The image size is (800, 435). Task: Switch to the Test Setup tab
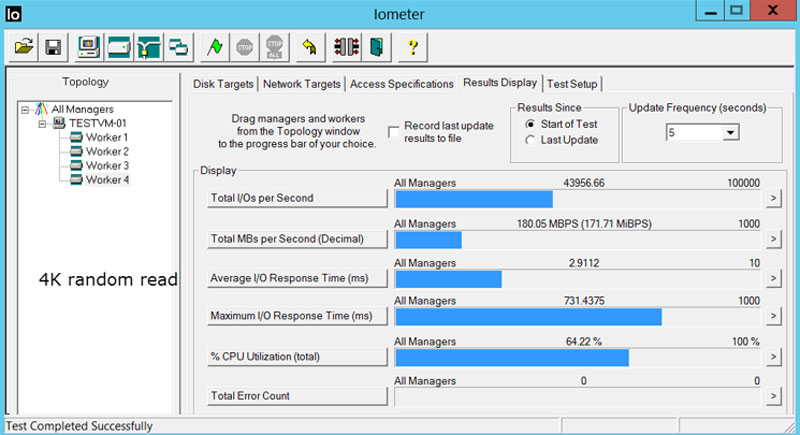pyautogui.click(x=572, y=84)
